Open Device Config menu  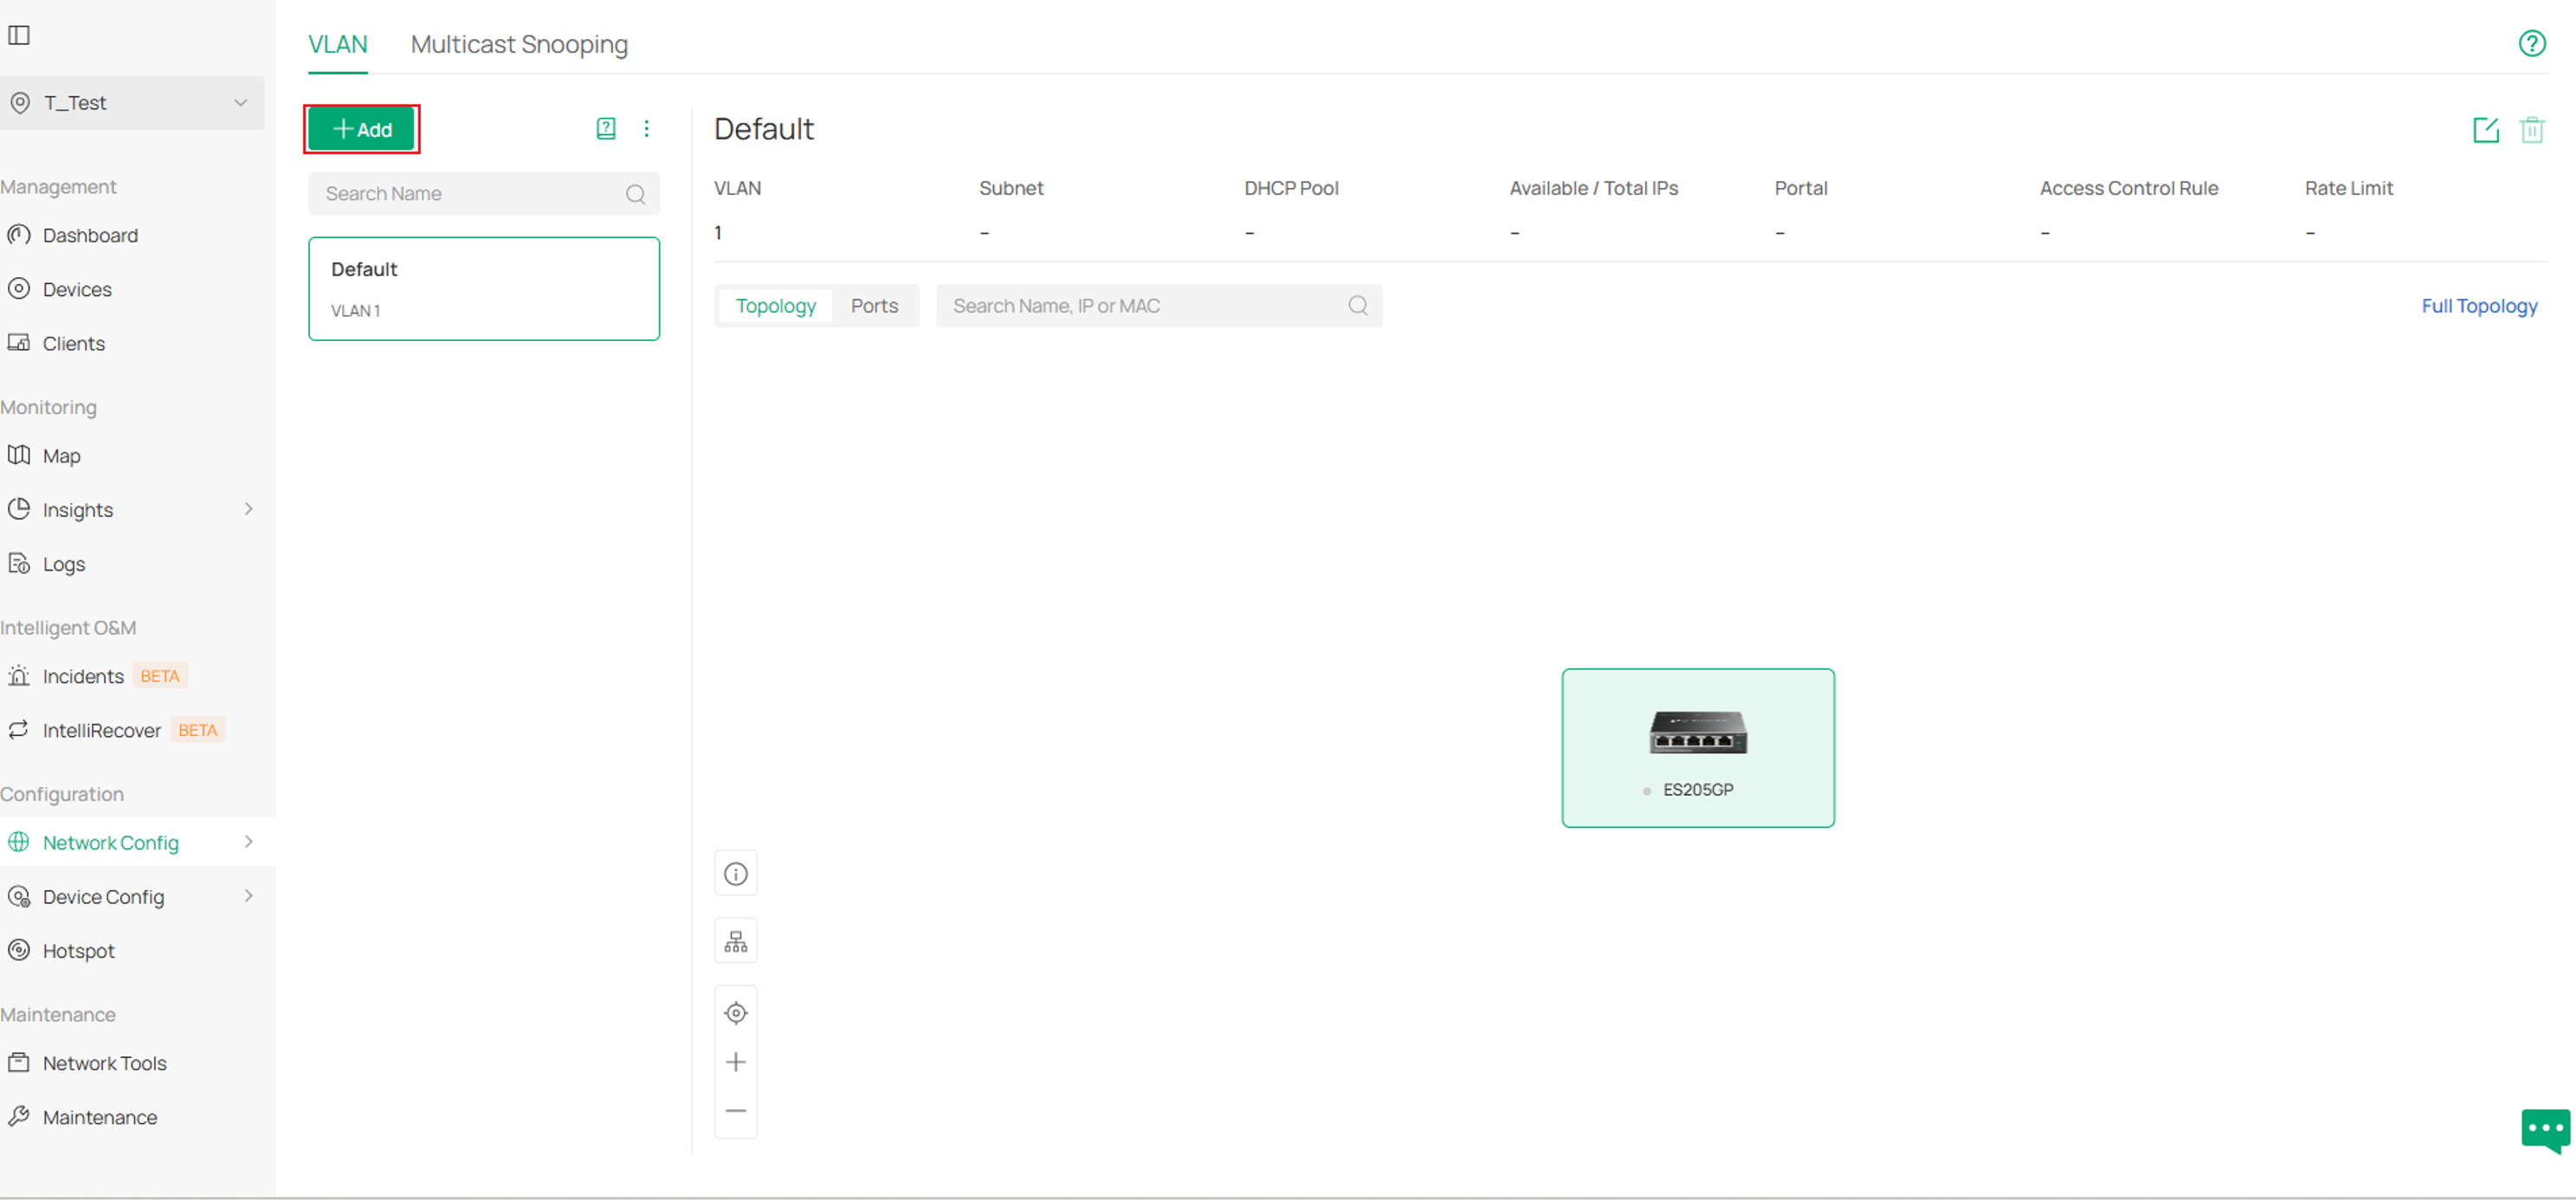(103, 897)
